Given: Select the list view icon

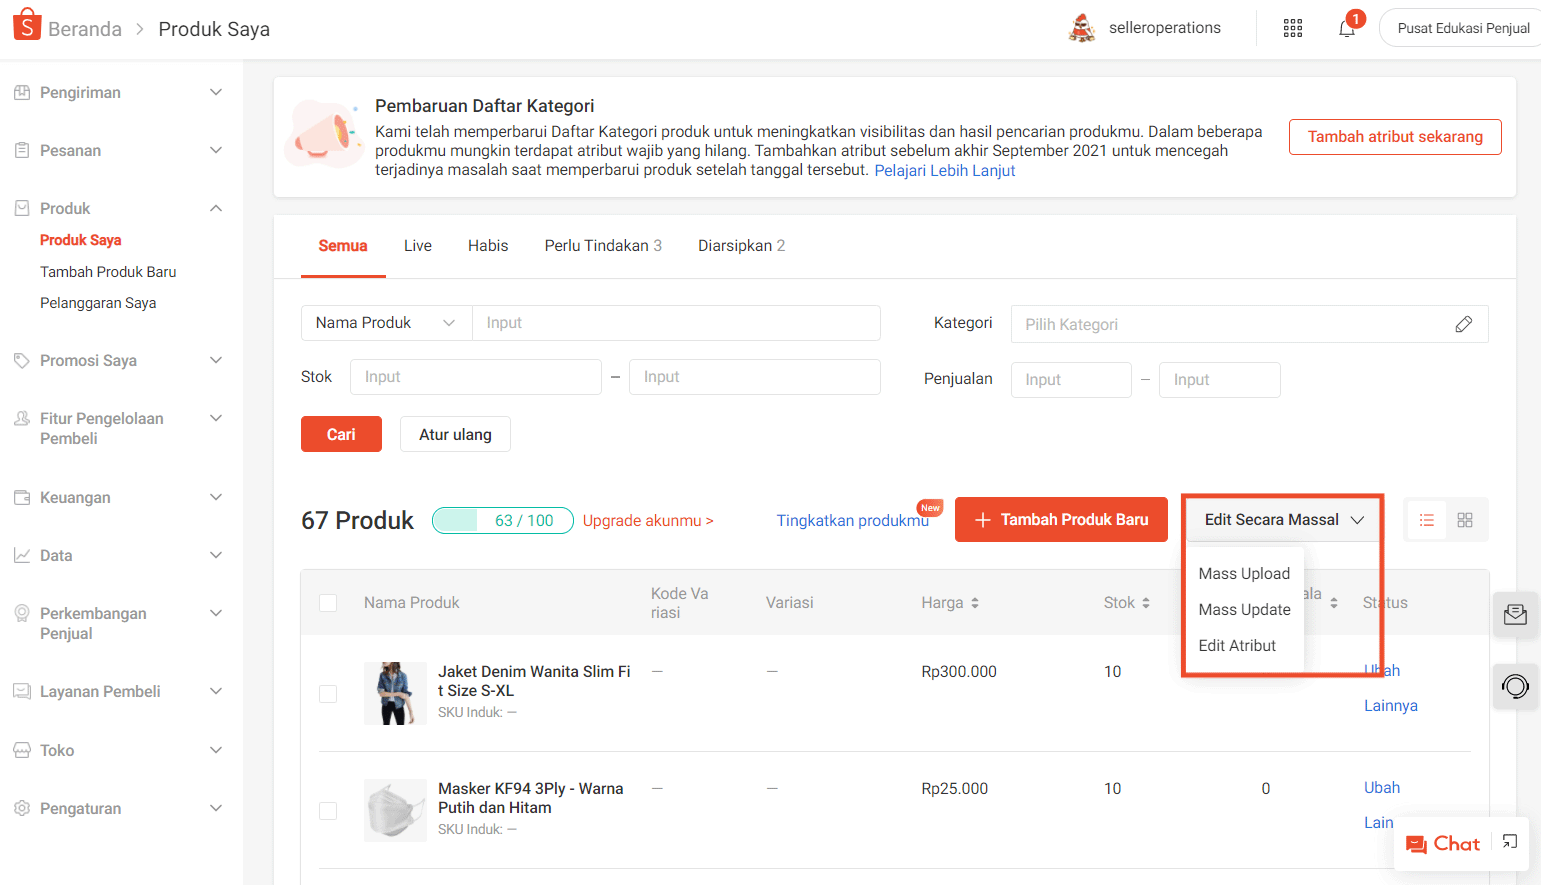Looking at the screenshot, I should pyautogui.click(x=1426, y=519).
